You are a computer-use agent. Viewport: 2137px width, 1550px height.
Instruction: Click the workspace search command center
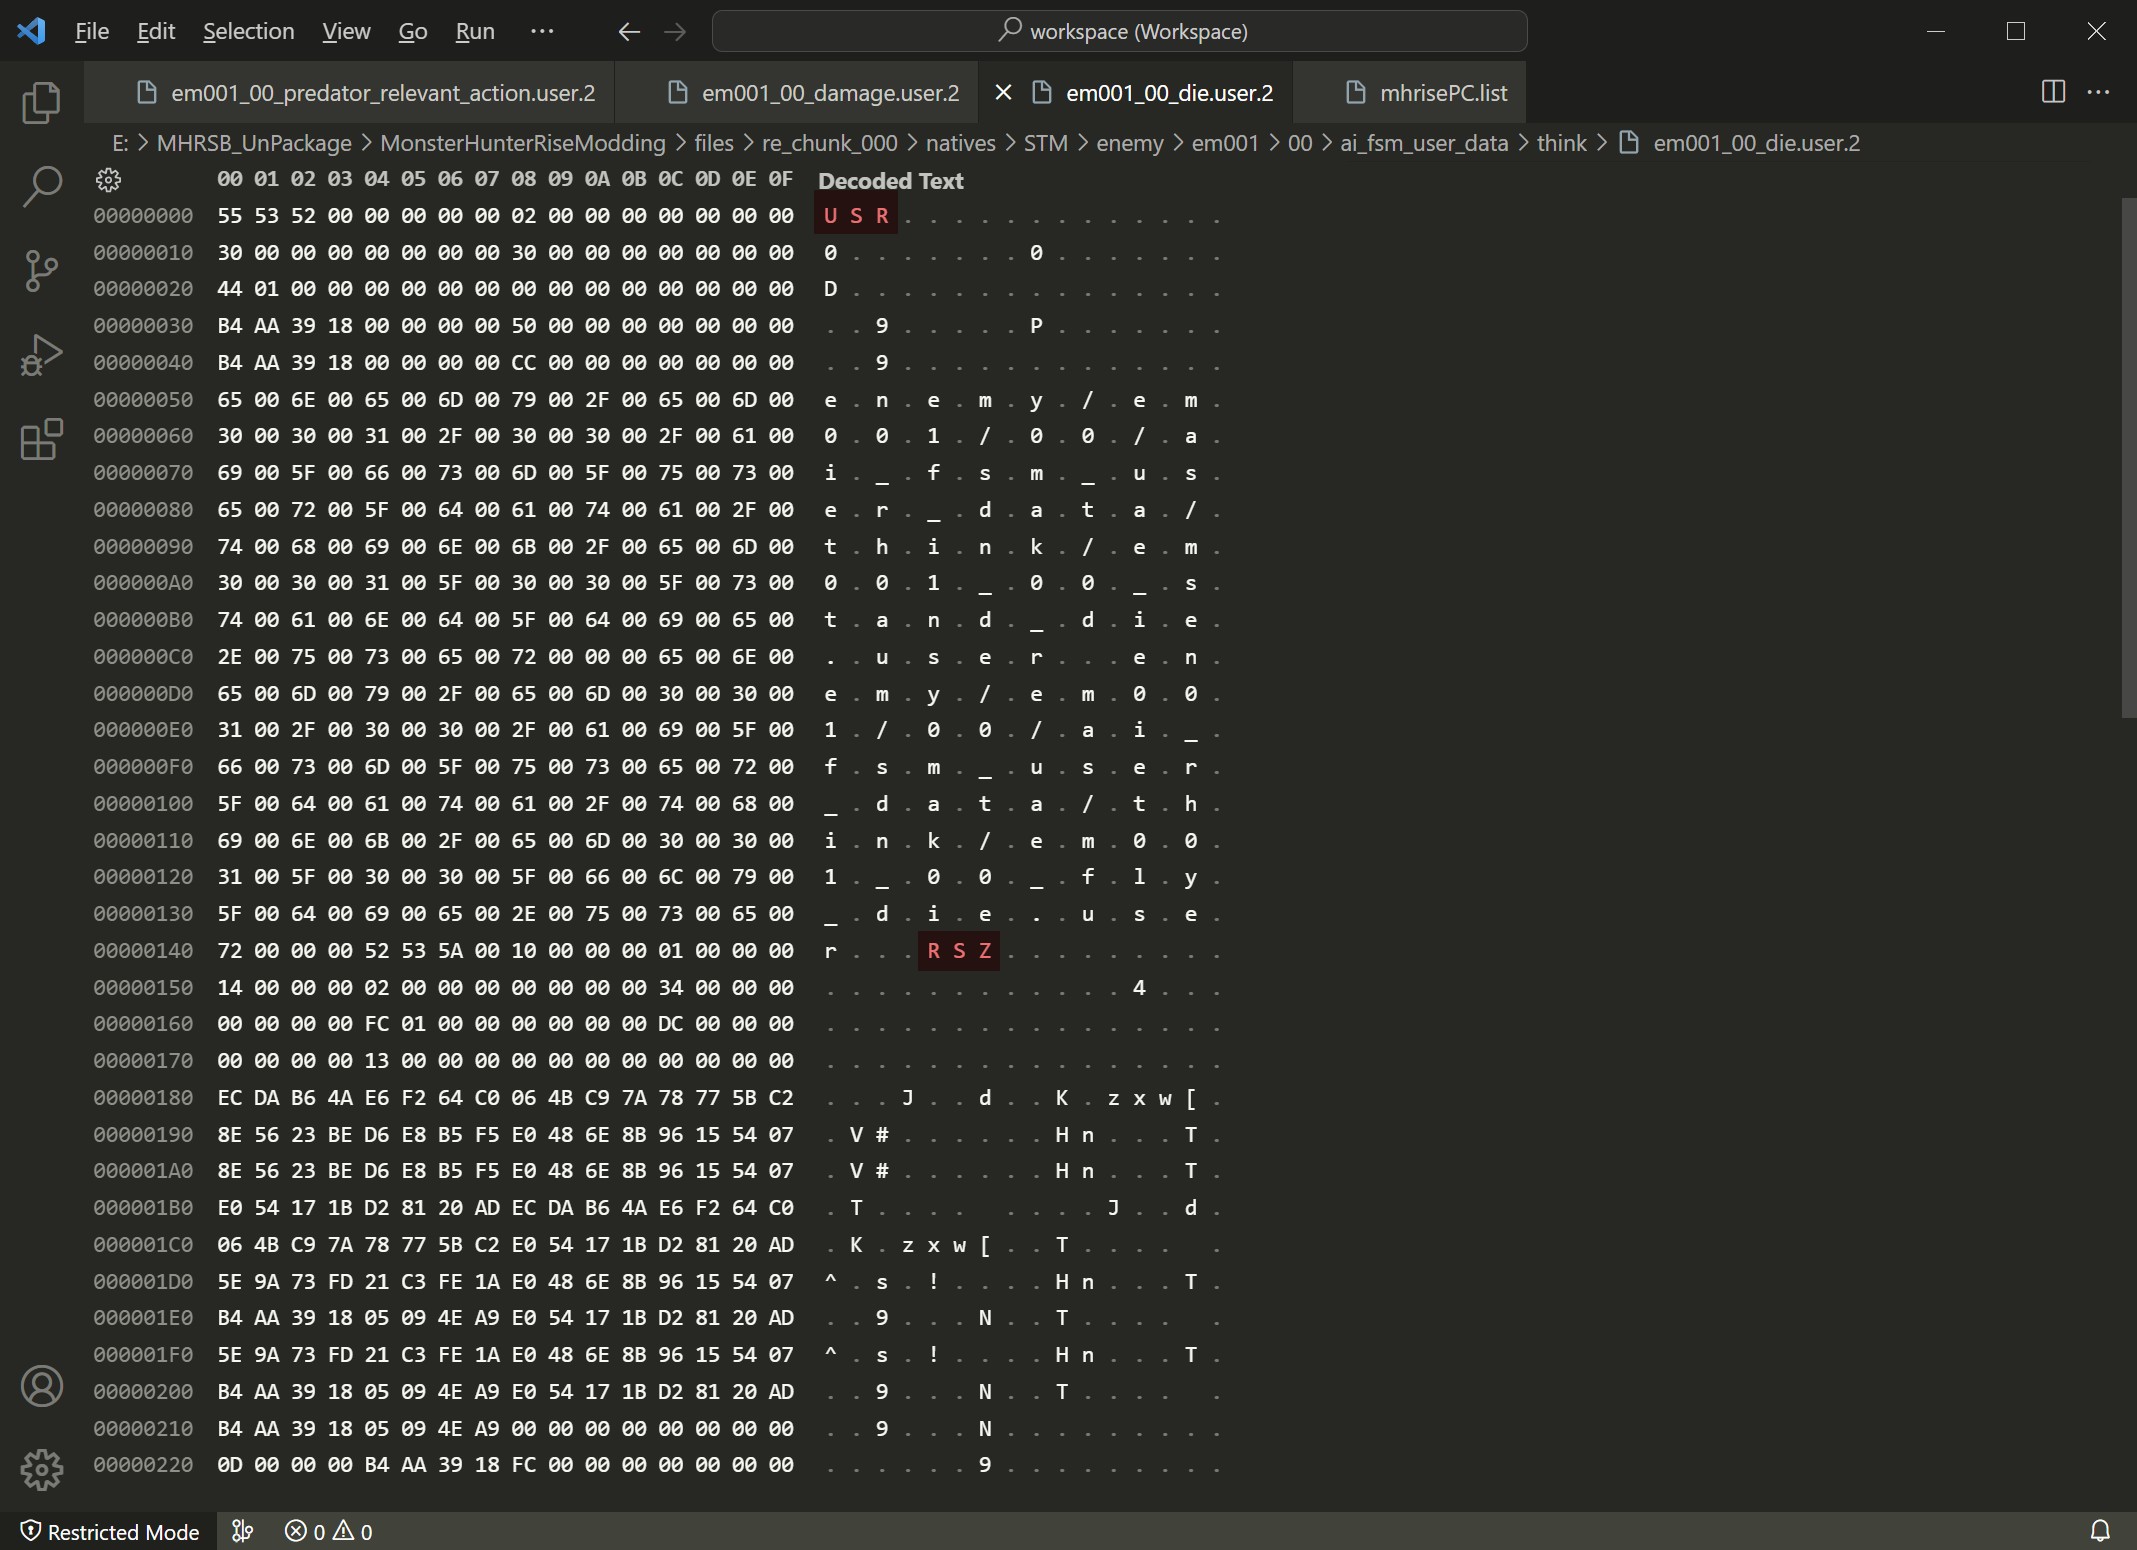pos(1119,31)
